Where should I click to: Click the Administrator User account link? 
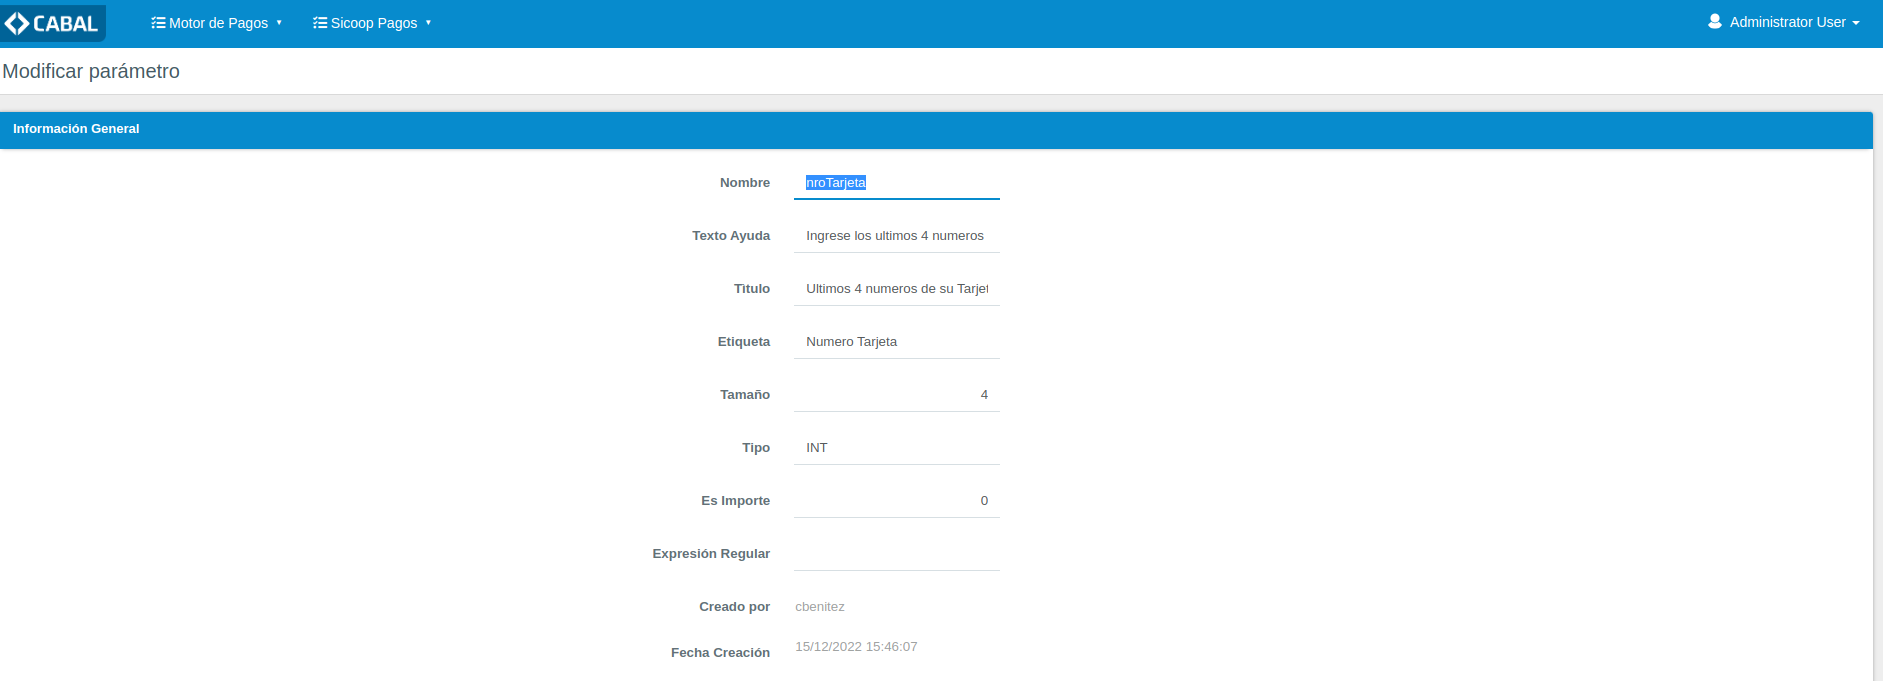pos(1787,22)
